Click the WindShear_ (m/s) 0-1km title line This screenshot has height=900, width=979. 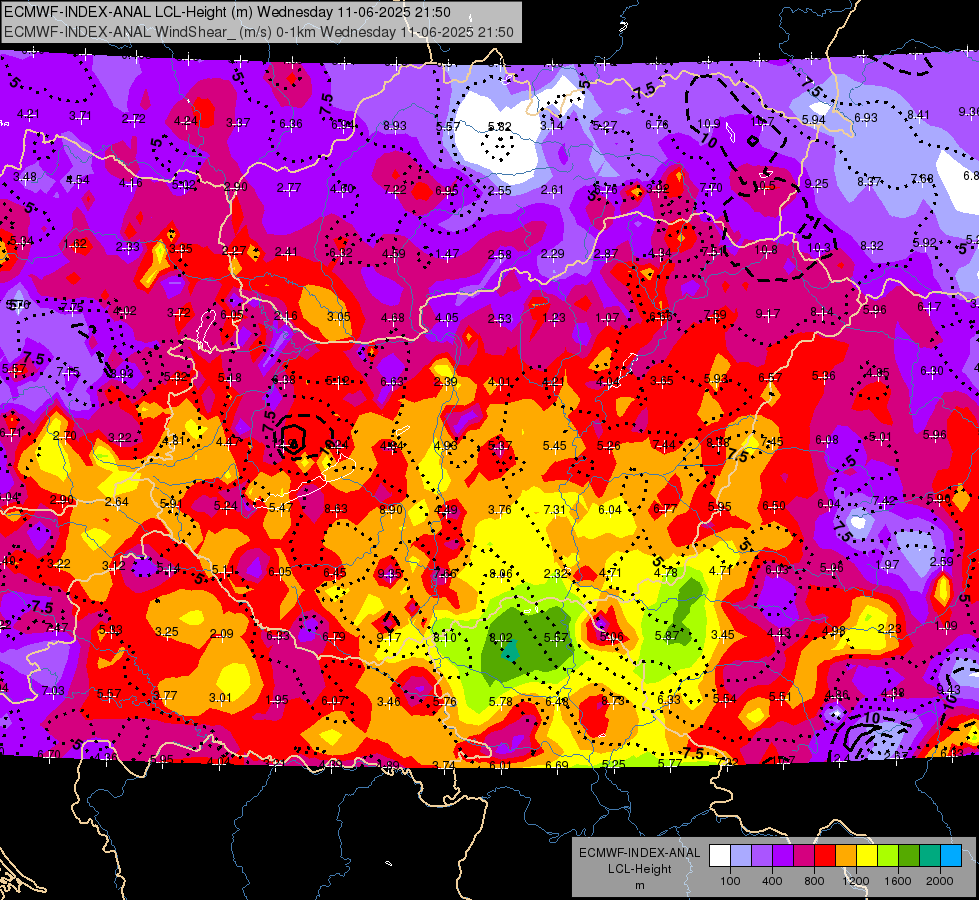click(x=258, y=32)
